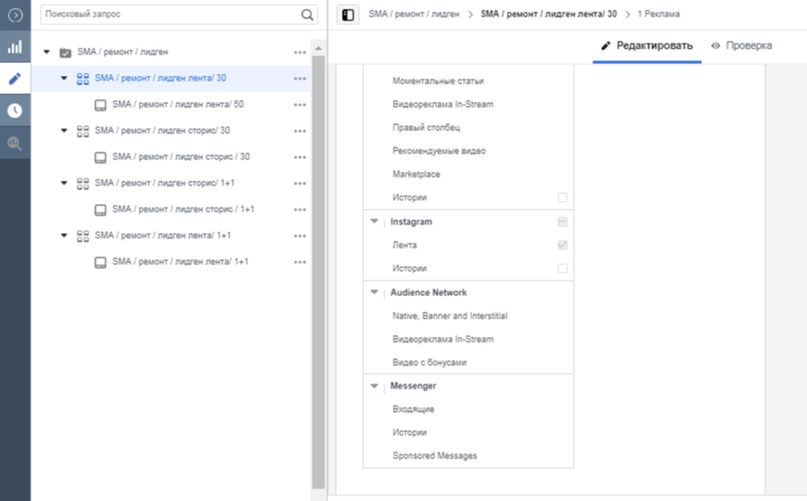
Task: Click the bar chart icon in left sidebar
Action: pos(15,47)
